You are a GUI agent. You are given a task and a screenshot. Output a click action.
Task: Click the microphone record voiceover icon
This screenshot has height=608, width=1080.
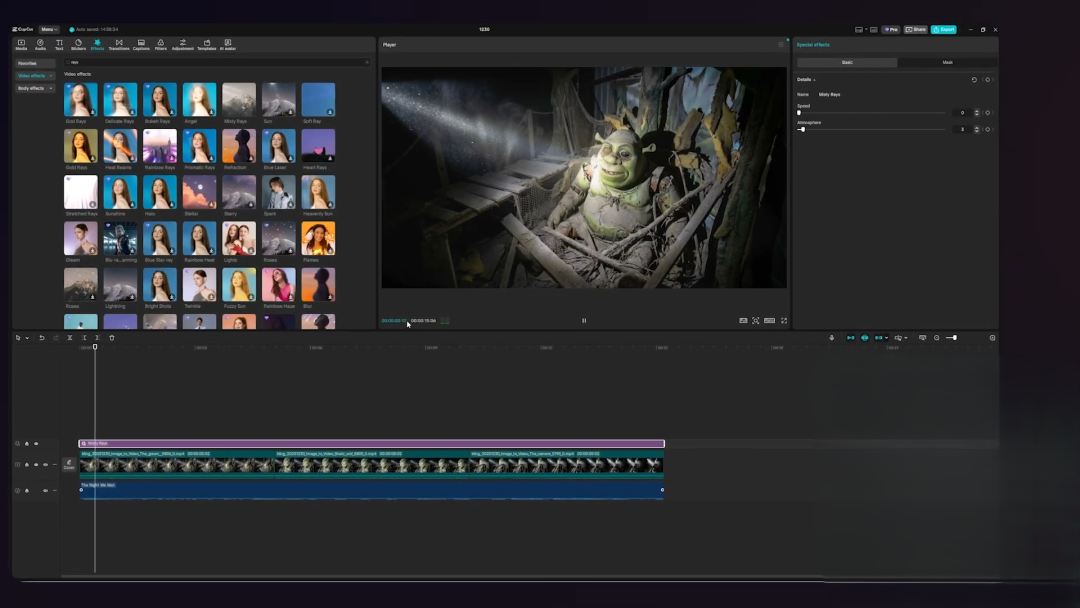tap(831, 338)
